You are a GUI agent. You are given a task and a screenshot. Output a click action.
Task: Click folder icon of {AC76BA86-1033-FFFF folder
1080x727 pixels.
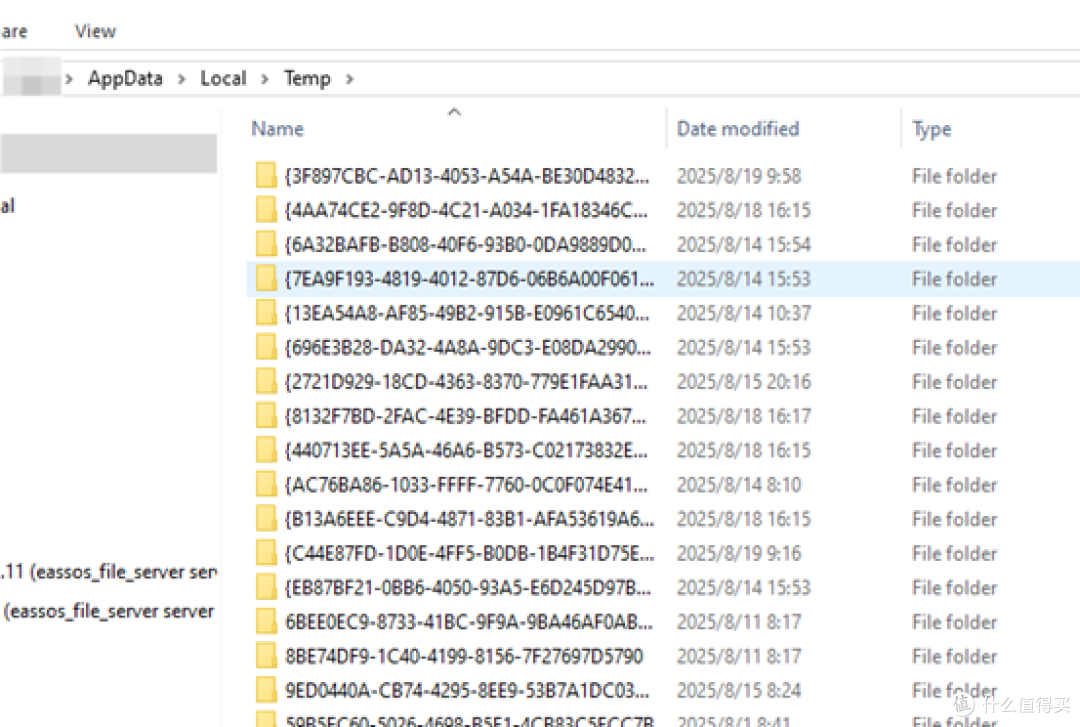click(x=266, y=484)
